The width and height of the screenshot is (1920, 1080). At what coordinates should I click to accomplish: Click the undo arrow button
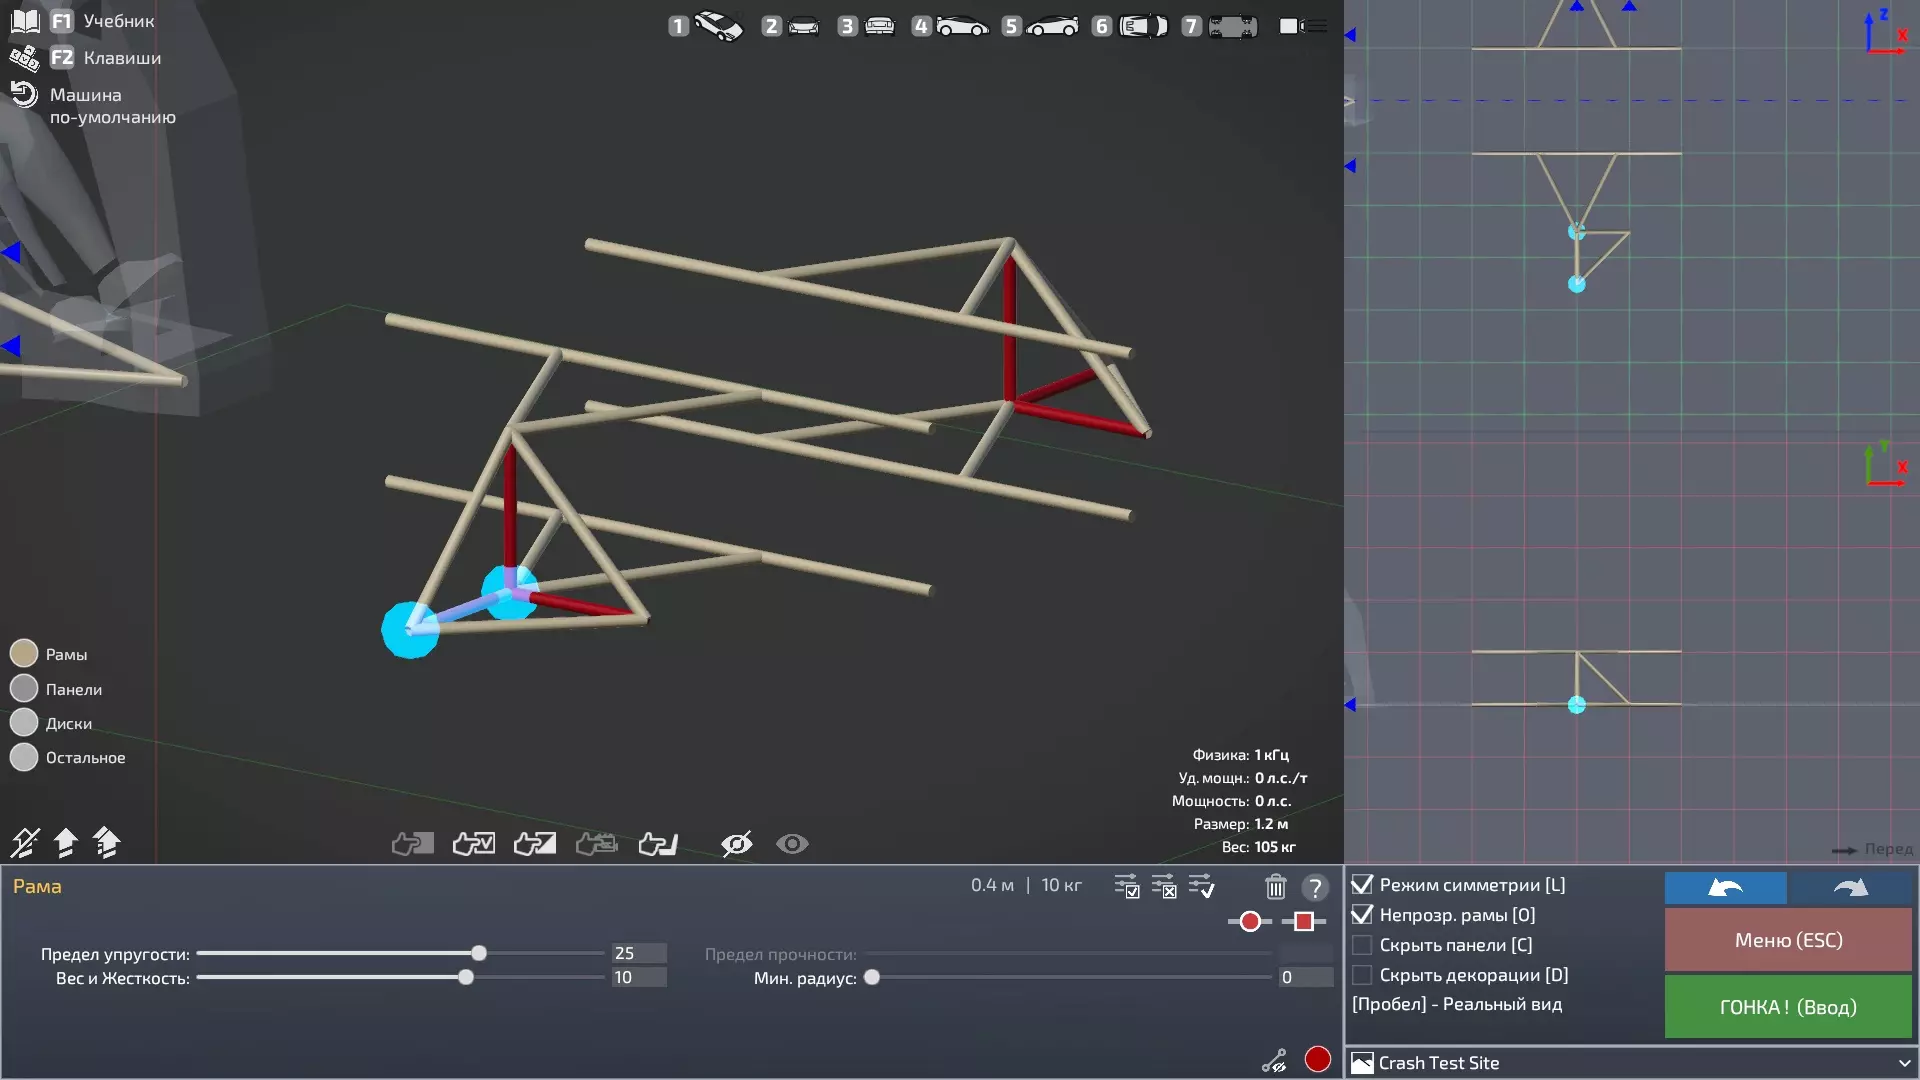pyautogui.click(x=1725, y=887)
